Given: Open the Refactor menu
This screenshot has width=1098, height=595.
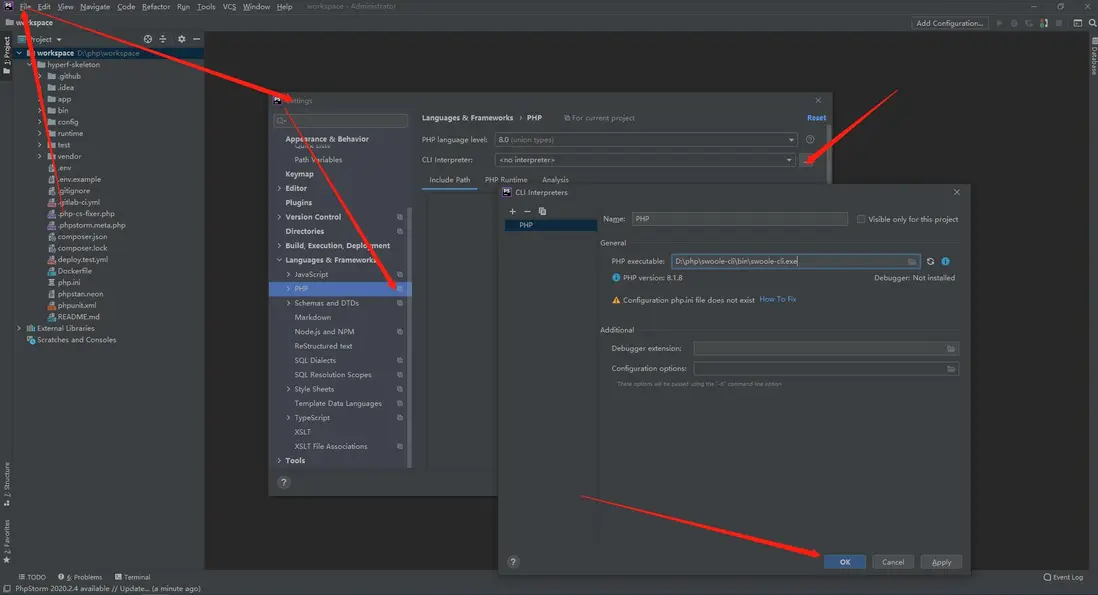Looking at the screenshot, I should tap(156, 7).
